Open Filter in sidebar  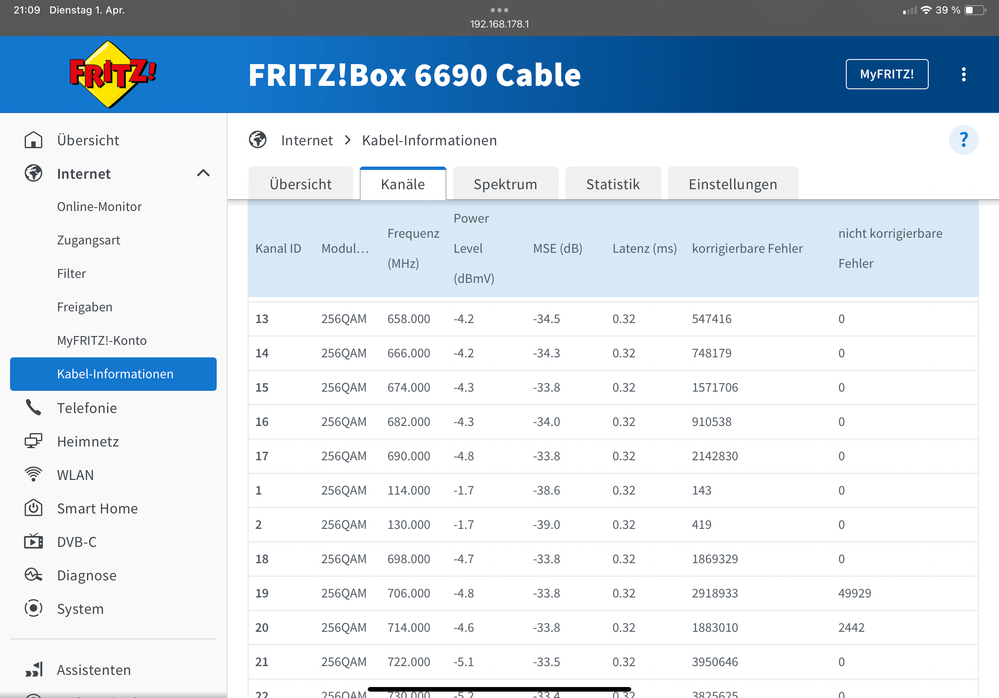(x=71, y=273)
